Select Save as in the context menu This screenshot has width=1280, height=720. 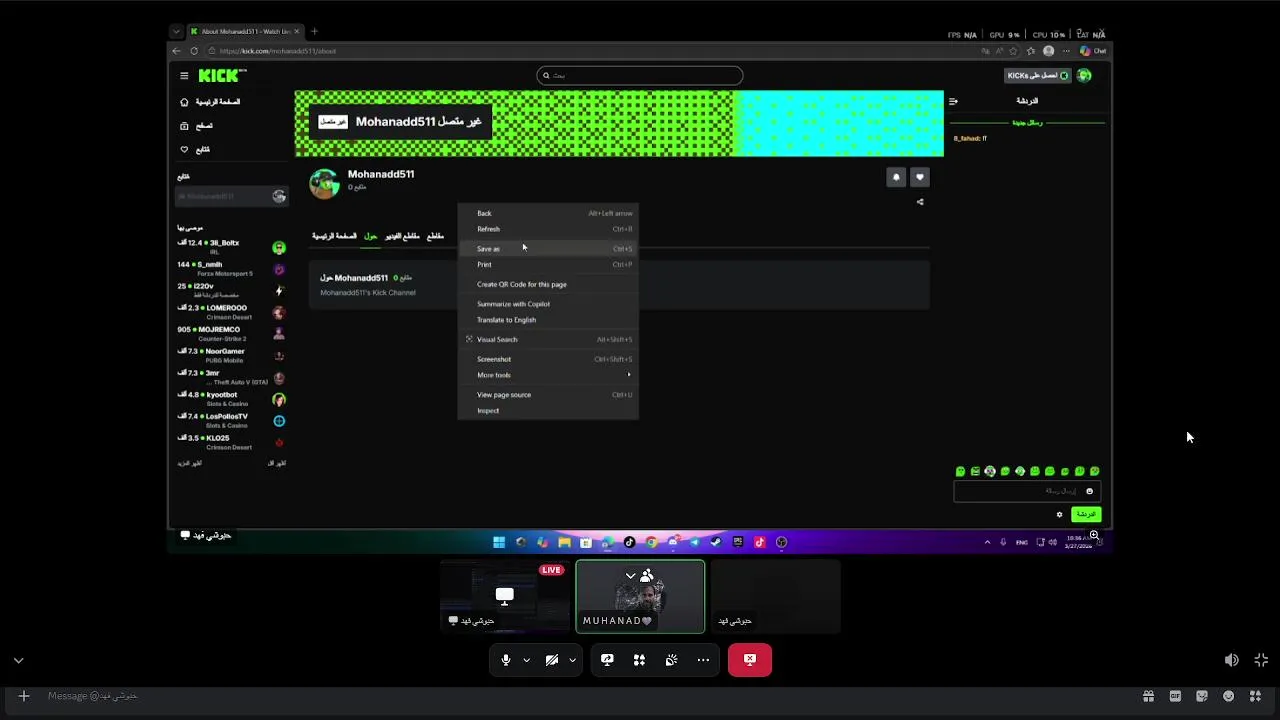[x=548, y=249]
